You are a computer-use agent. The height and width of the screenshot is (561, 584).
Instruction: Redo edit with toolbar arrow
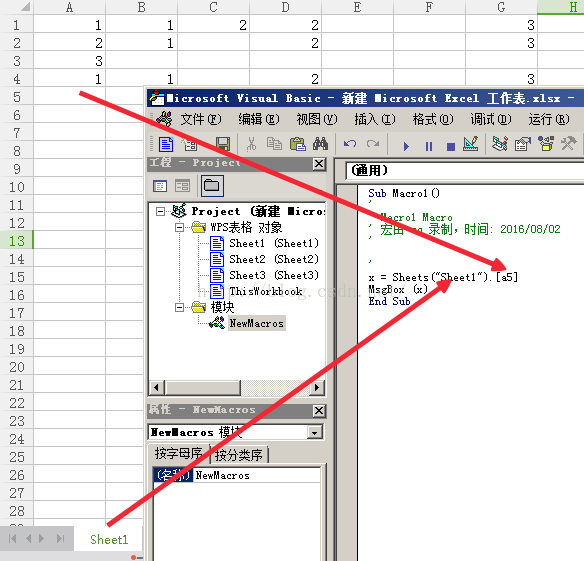point(373,144)
